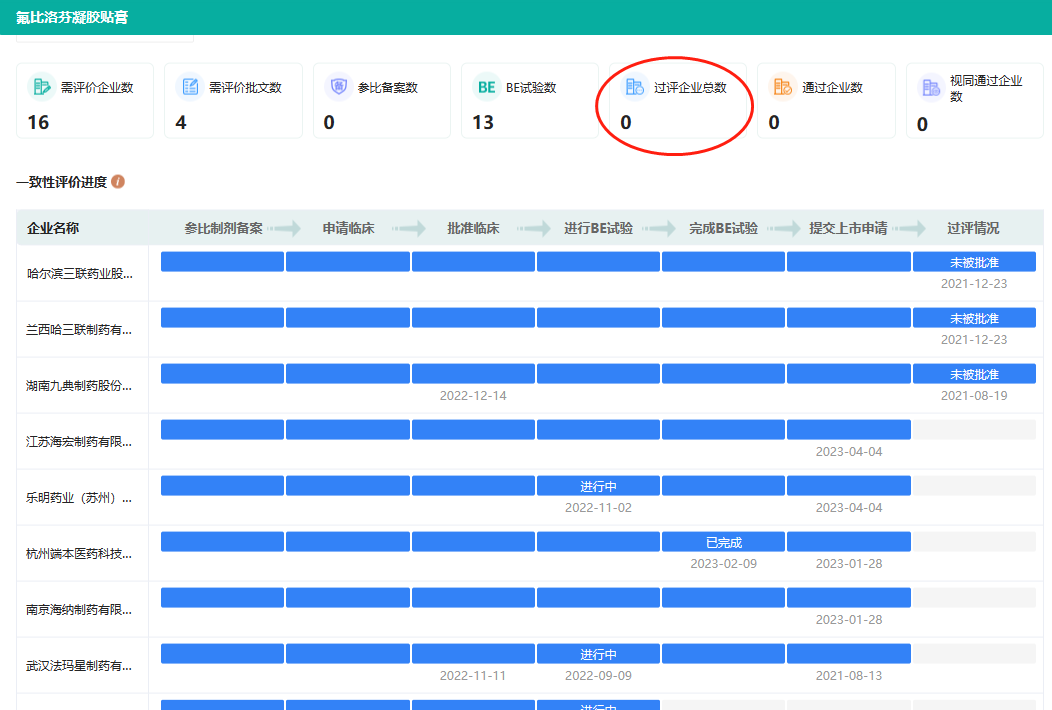This screenshot has height=710, width=1052.
Task: Click date 2022-11-11 in 武汉法玛星 row
Action: click(x=473, y=676)
